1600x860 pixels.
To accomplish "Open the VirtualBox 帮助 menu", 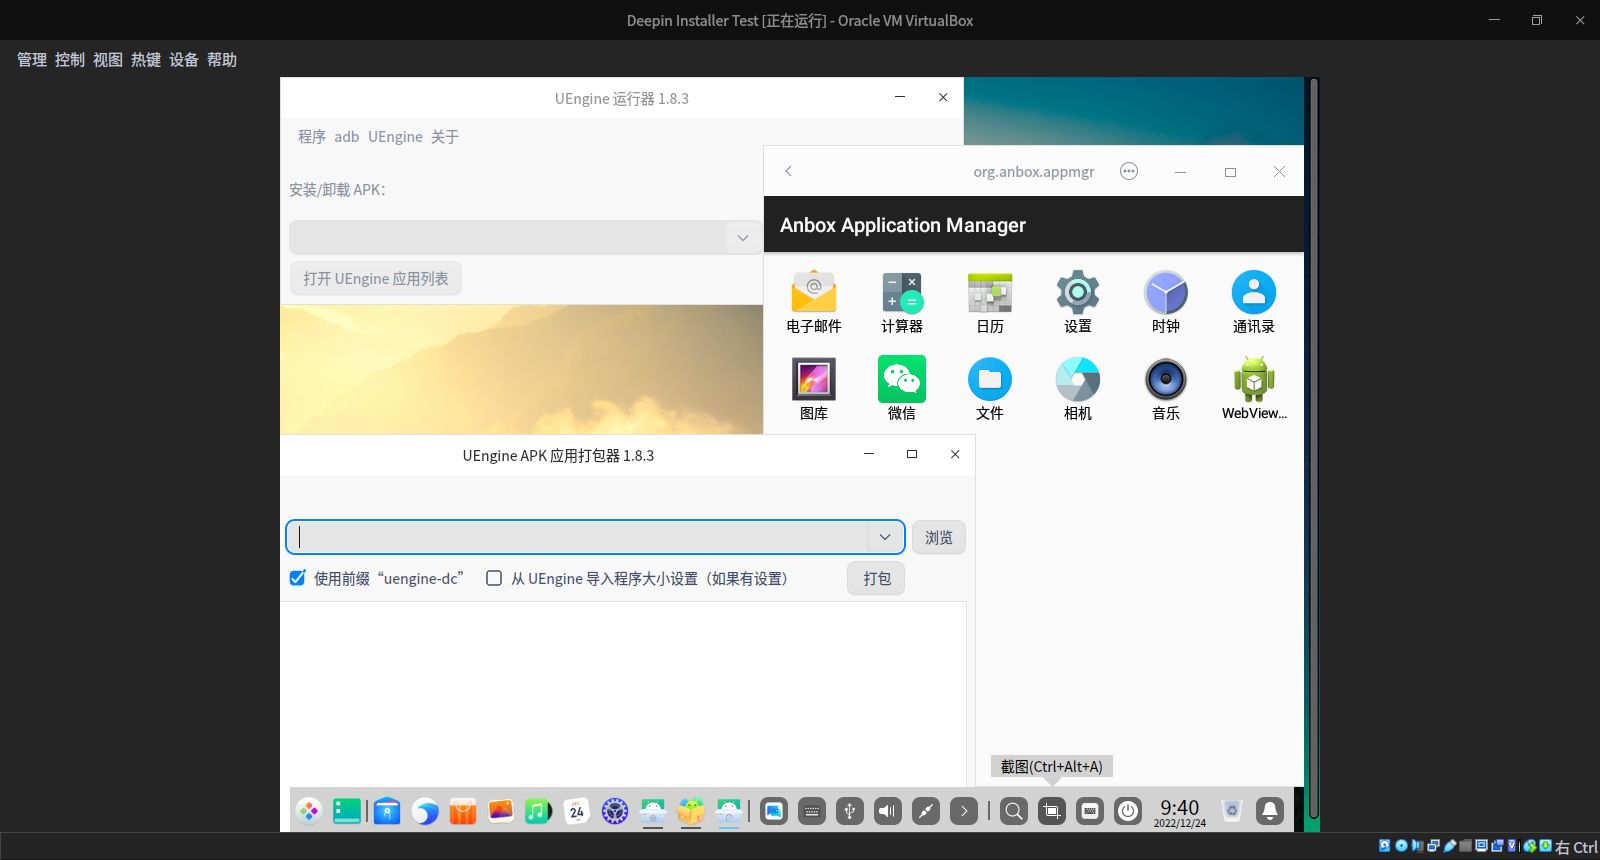I will (222, 60).
